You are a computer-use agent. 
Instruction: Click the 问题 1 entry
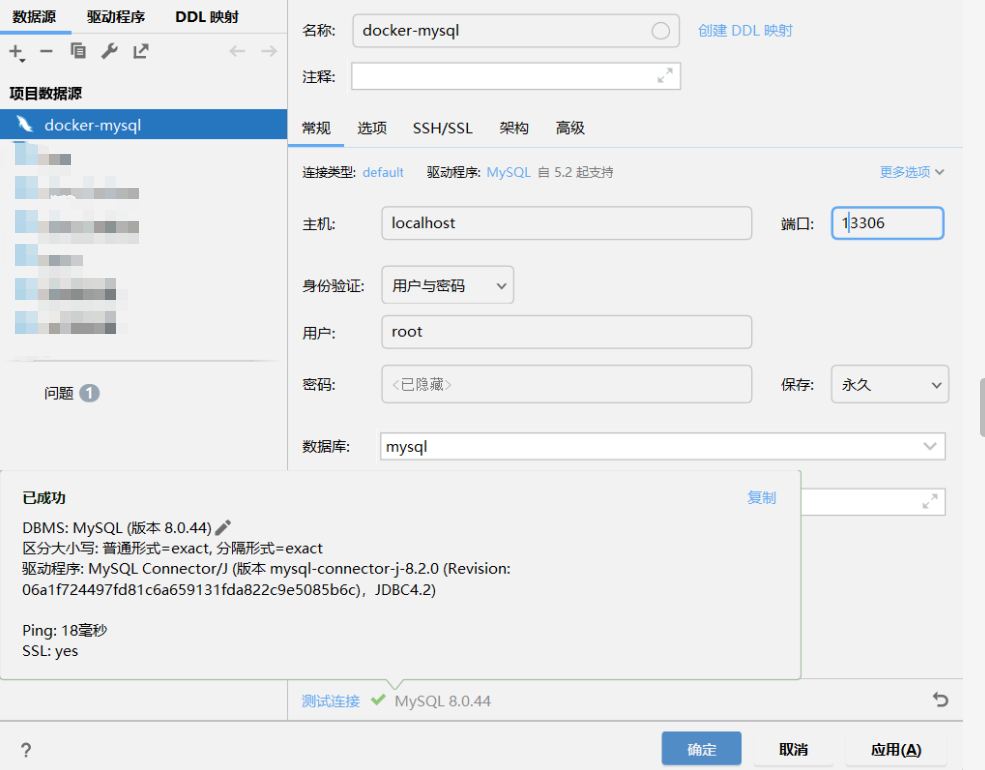(x=72, y=393)
